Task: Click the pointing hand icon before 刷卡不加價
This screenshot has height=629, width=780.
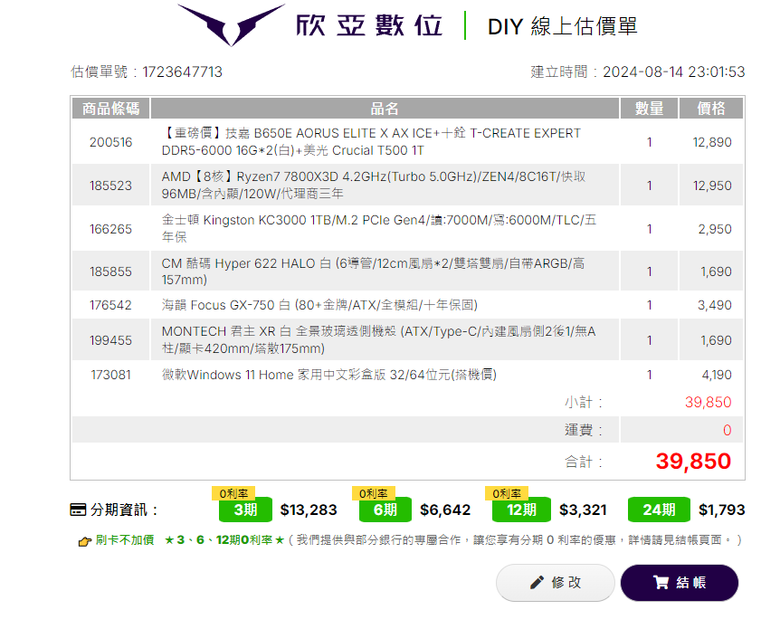Action: coord(85,541)
